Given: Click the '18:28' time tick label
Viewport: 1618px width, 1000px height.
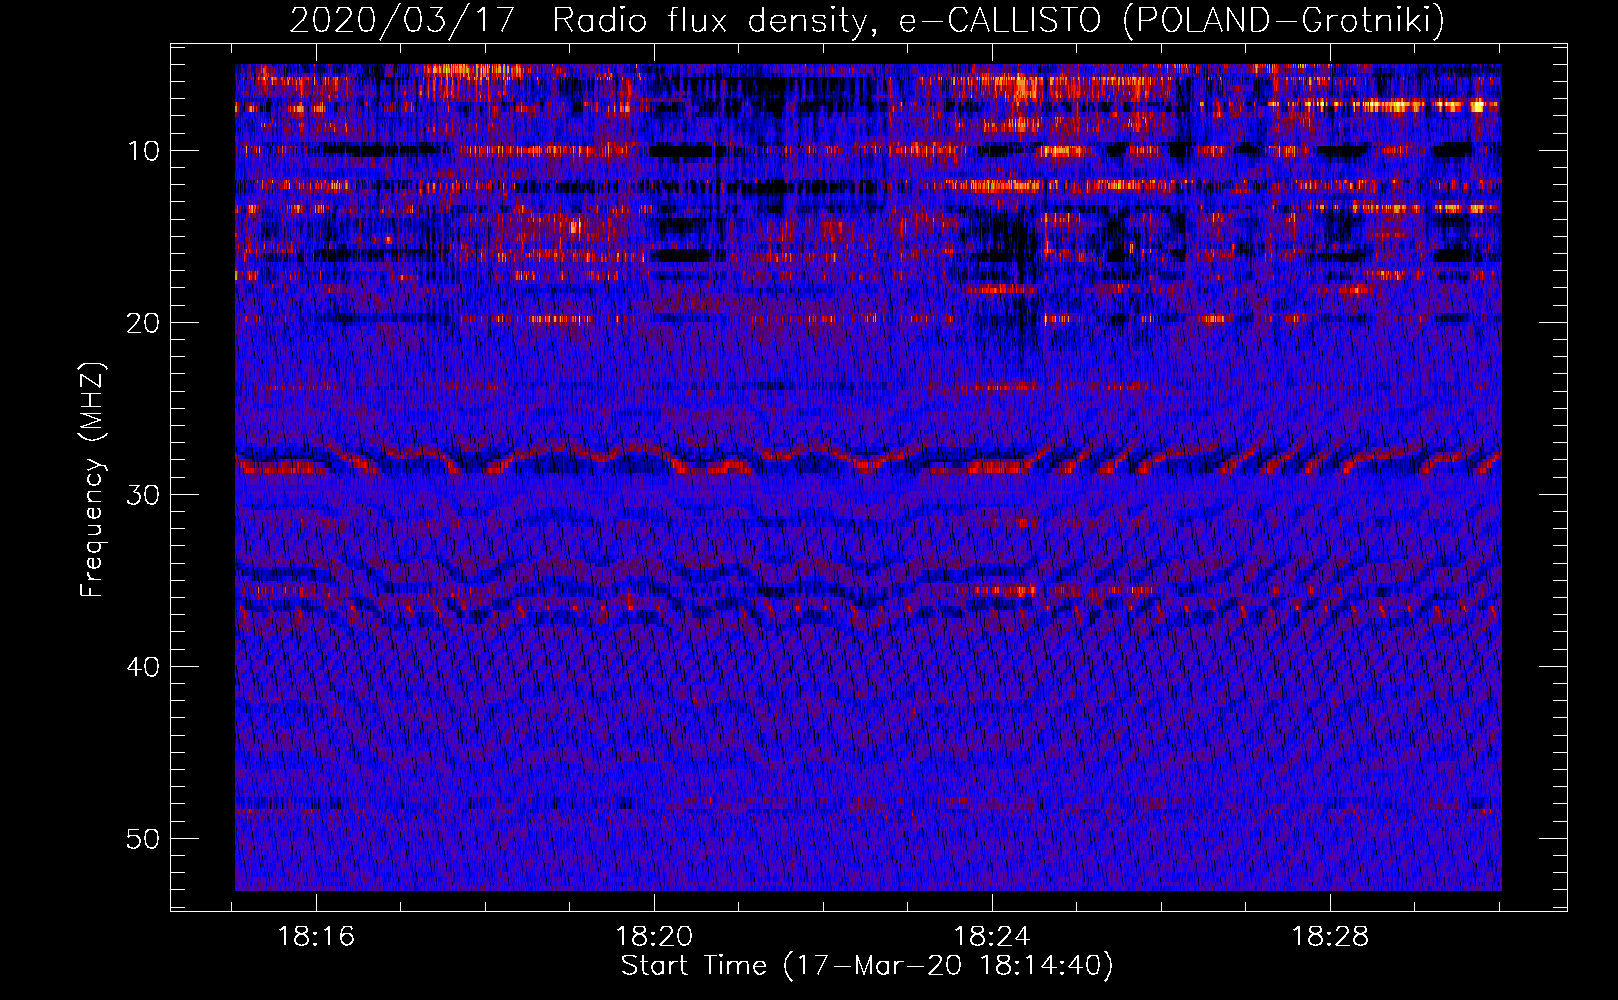Looking at the screenshot, I should 1330,937.
